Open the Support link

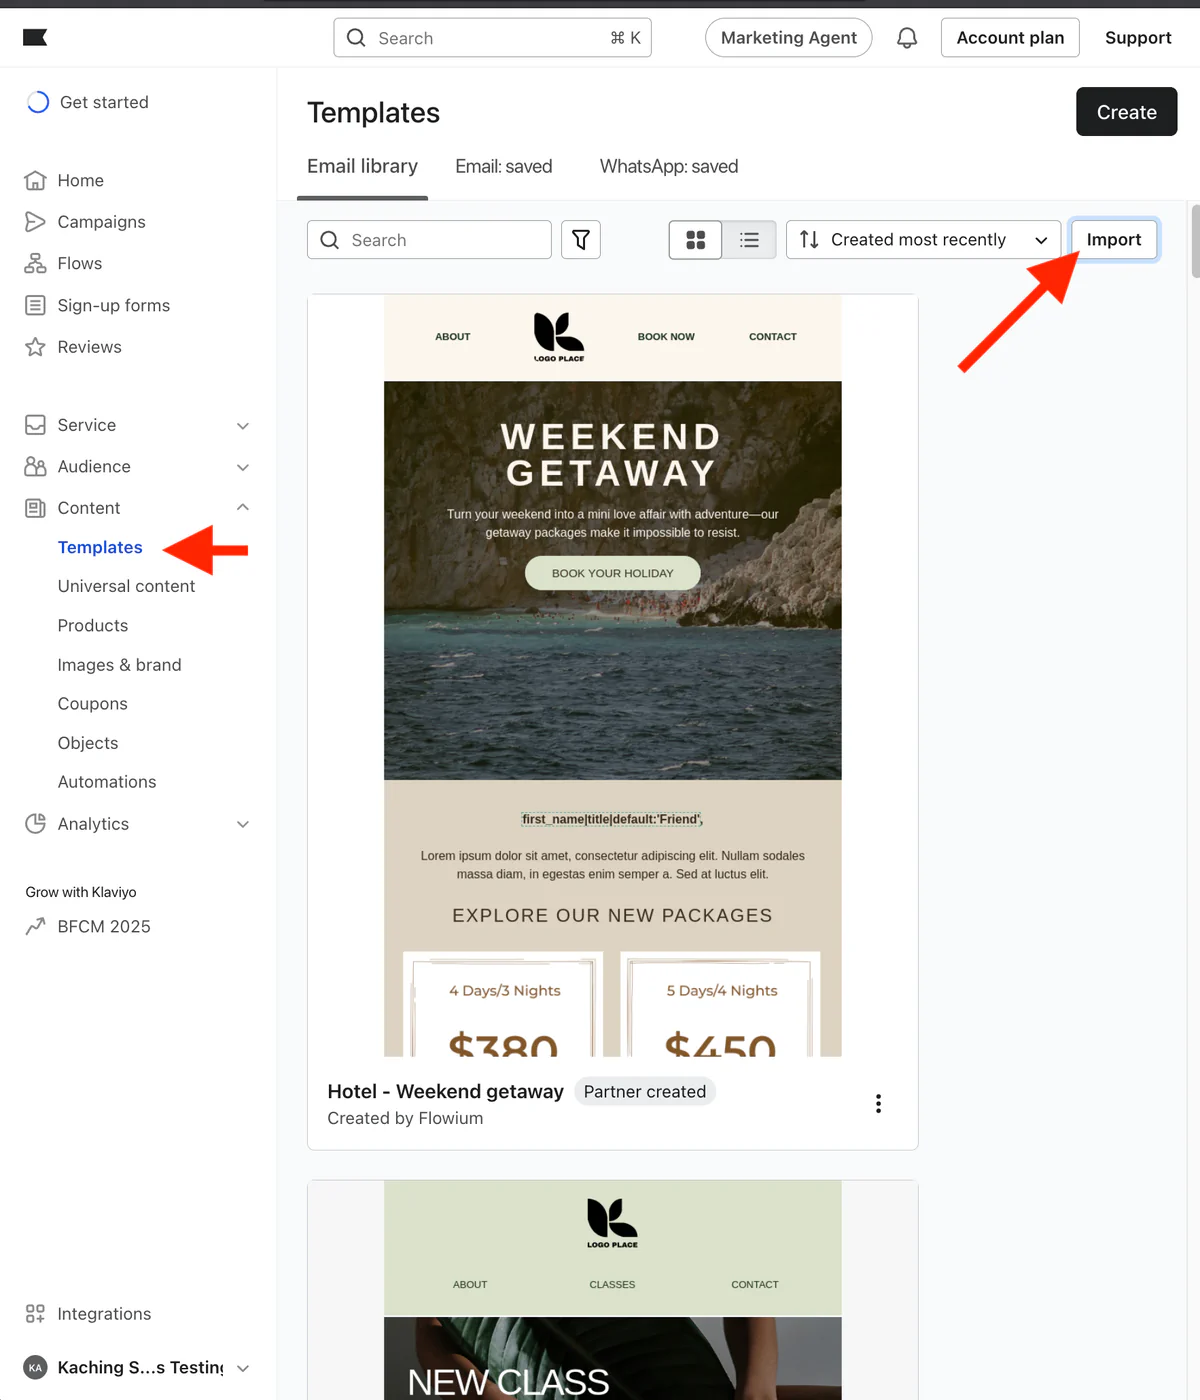tap(1138, 38)
